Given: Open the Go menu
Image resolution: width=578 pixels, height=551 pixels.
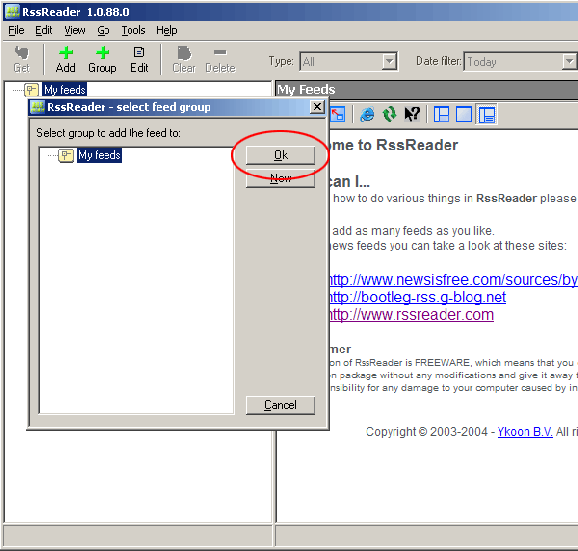Looking at the screenshot, I should pyautogui.click(x=104, y=30).
